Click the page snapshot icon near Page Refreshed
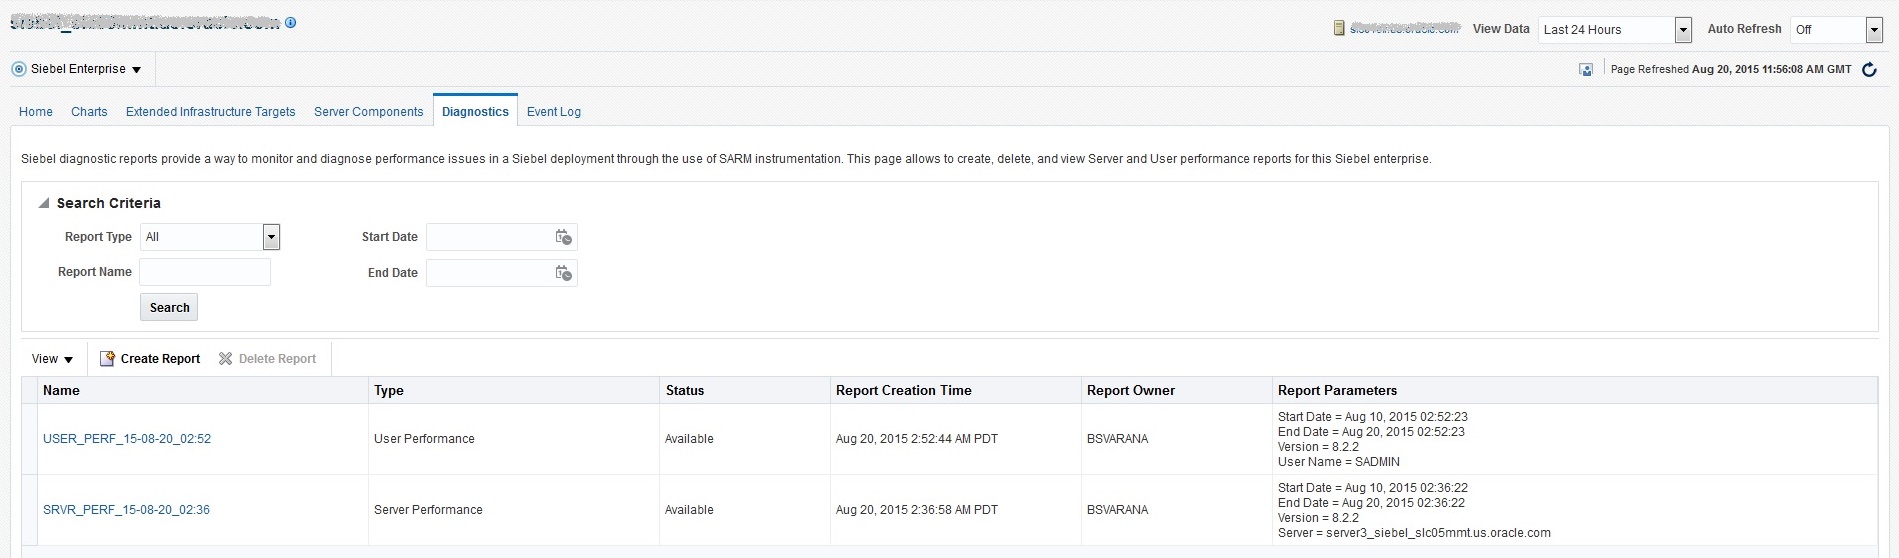 pos(1586,69)
